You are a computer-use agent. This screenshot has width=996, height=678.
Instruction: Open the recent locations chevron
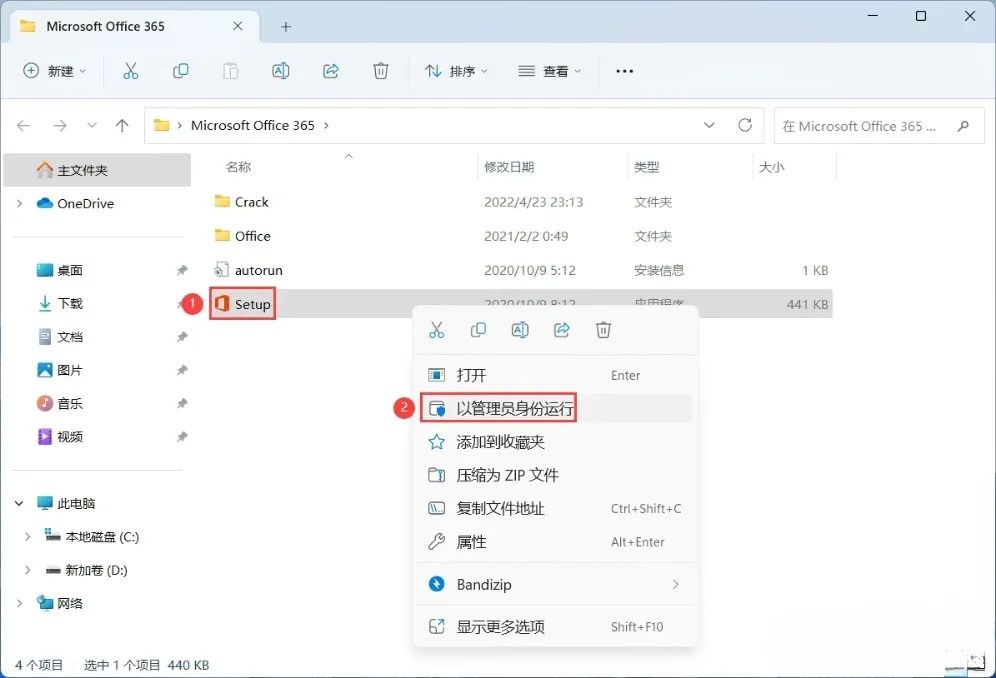[92, 126]
